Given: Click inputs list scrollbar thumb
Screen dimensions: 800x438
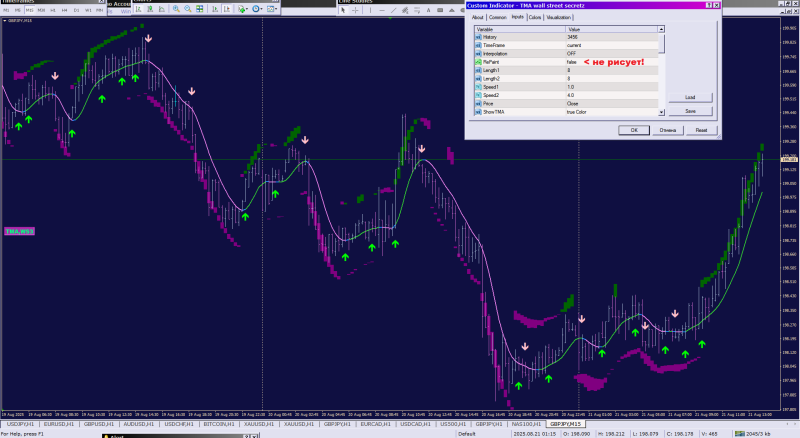Looking at the screenshot, I should pyautogui.click(x=661, y=43).
